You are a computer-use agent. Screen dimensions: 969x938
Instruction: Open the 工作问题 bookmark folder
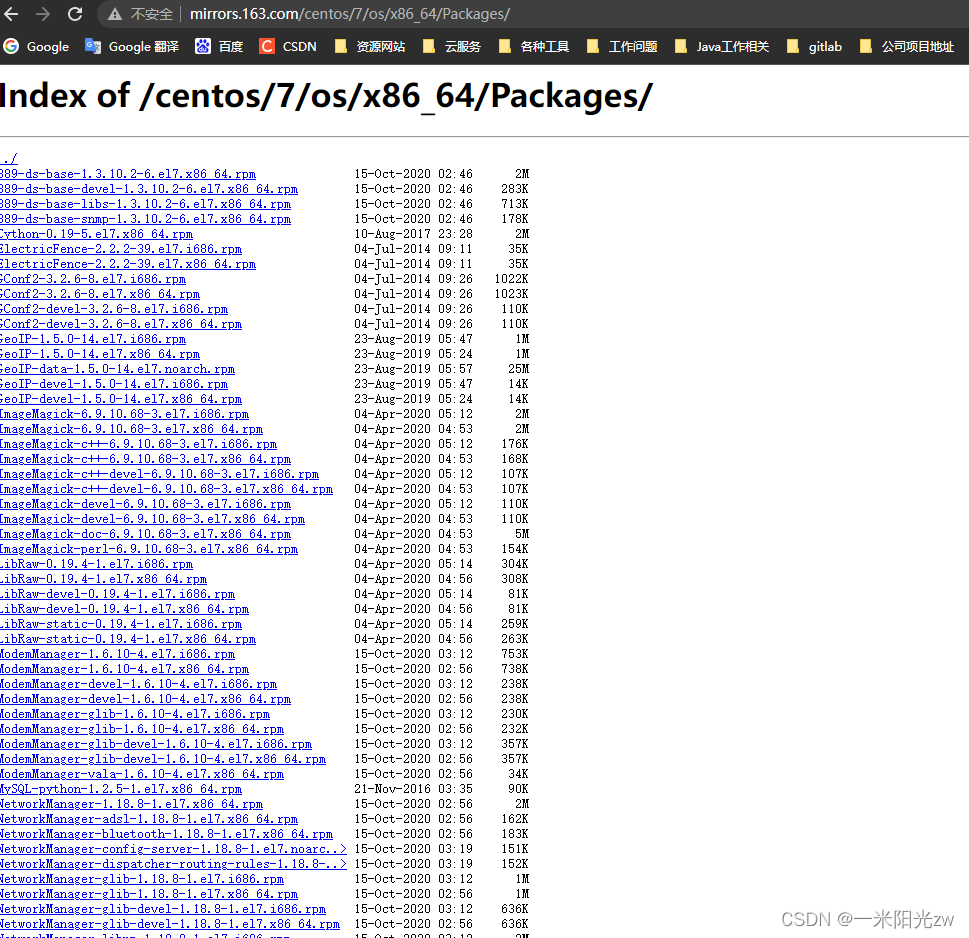(x=622, y=46)
